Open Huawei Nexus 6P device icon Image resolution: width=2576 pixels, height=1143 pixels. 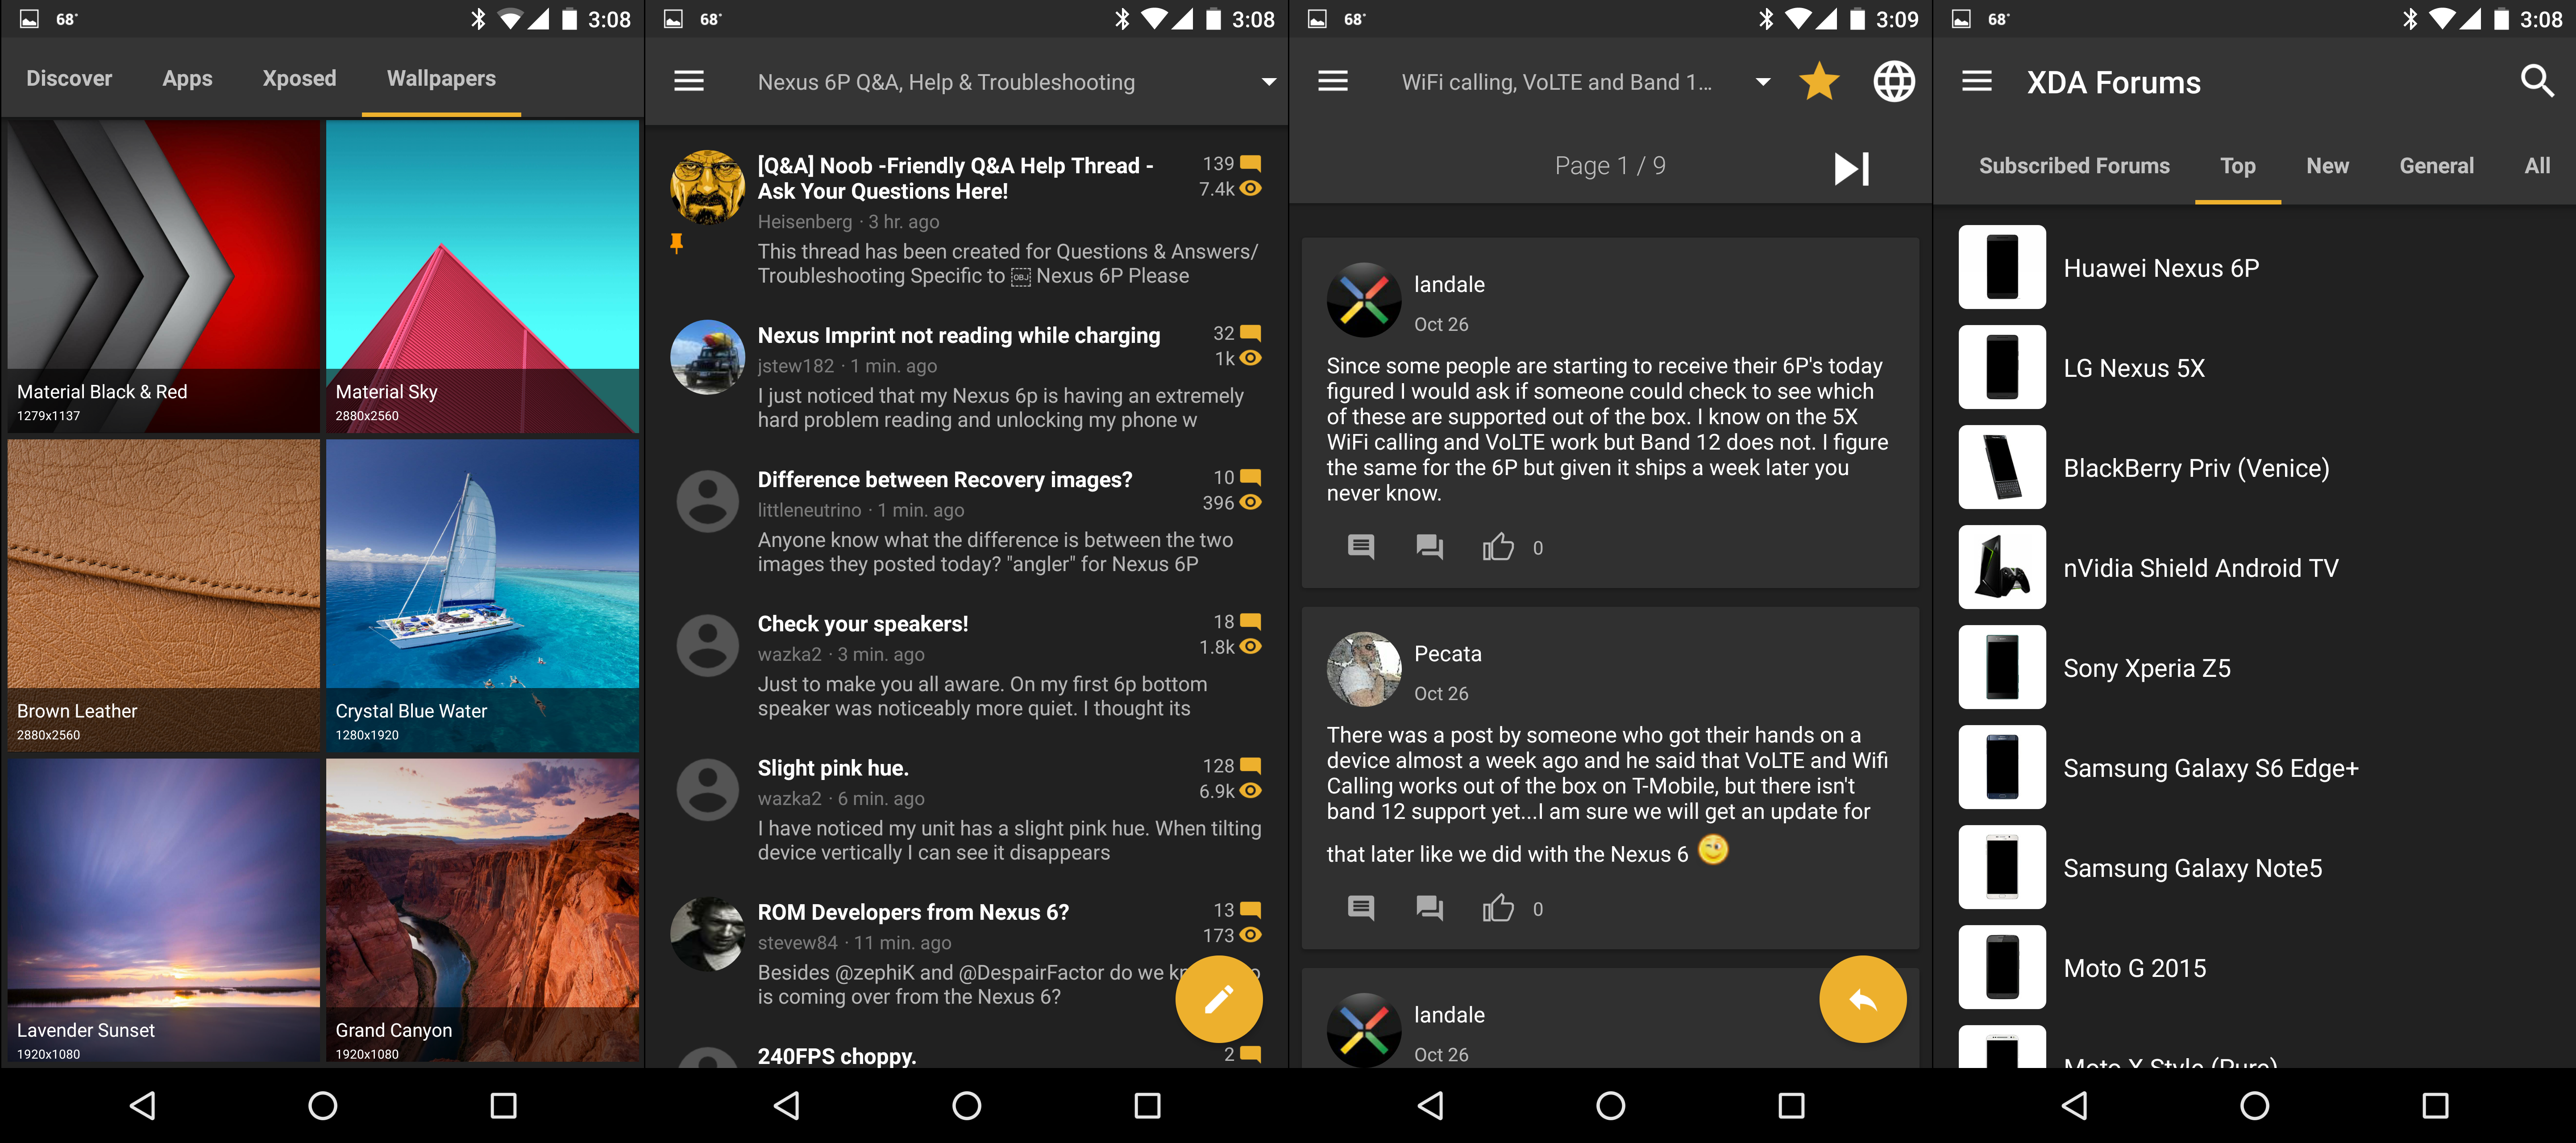click(x=2002, y=267)
